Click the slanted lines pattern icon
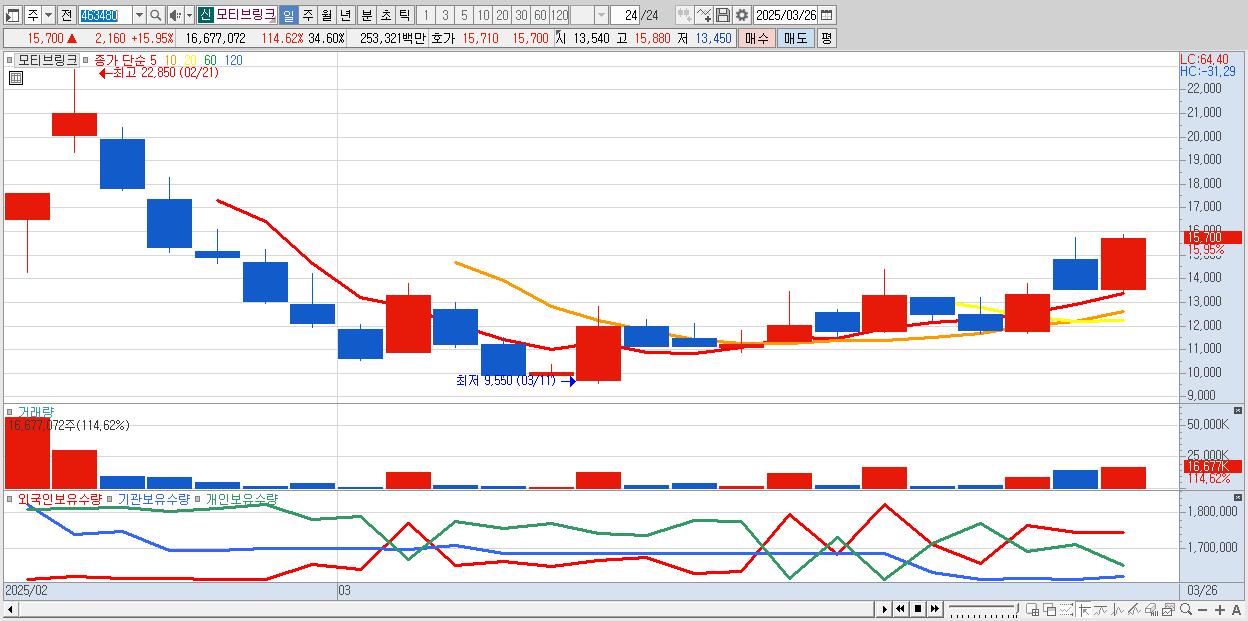 [1134, 609]
